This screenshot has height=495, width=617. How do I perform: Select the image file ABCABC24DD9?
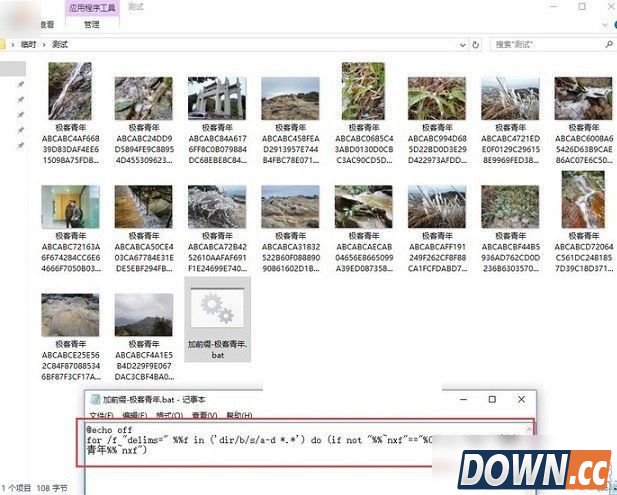[144, 98]
